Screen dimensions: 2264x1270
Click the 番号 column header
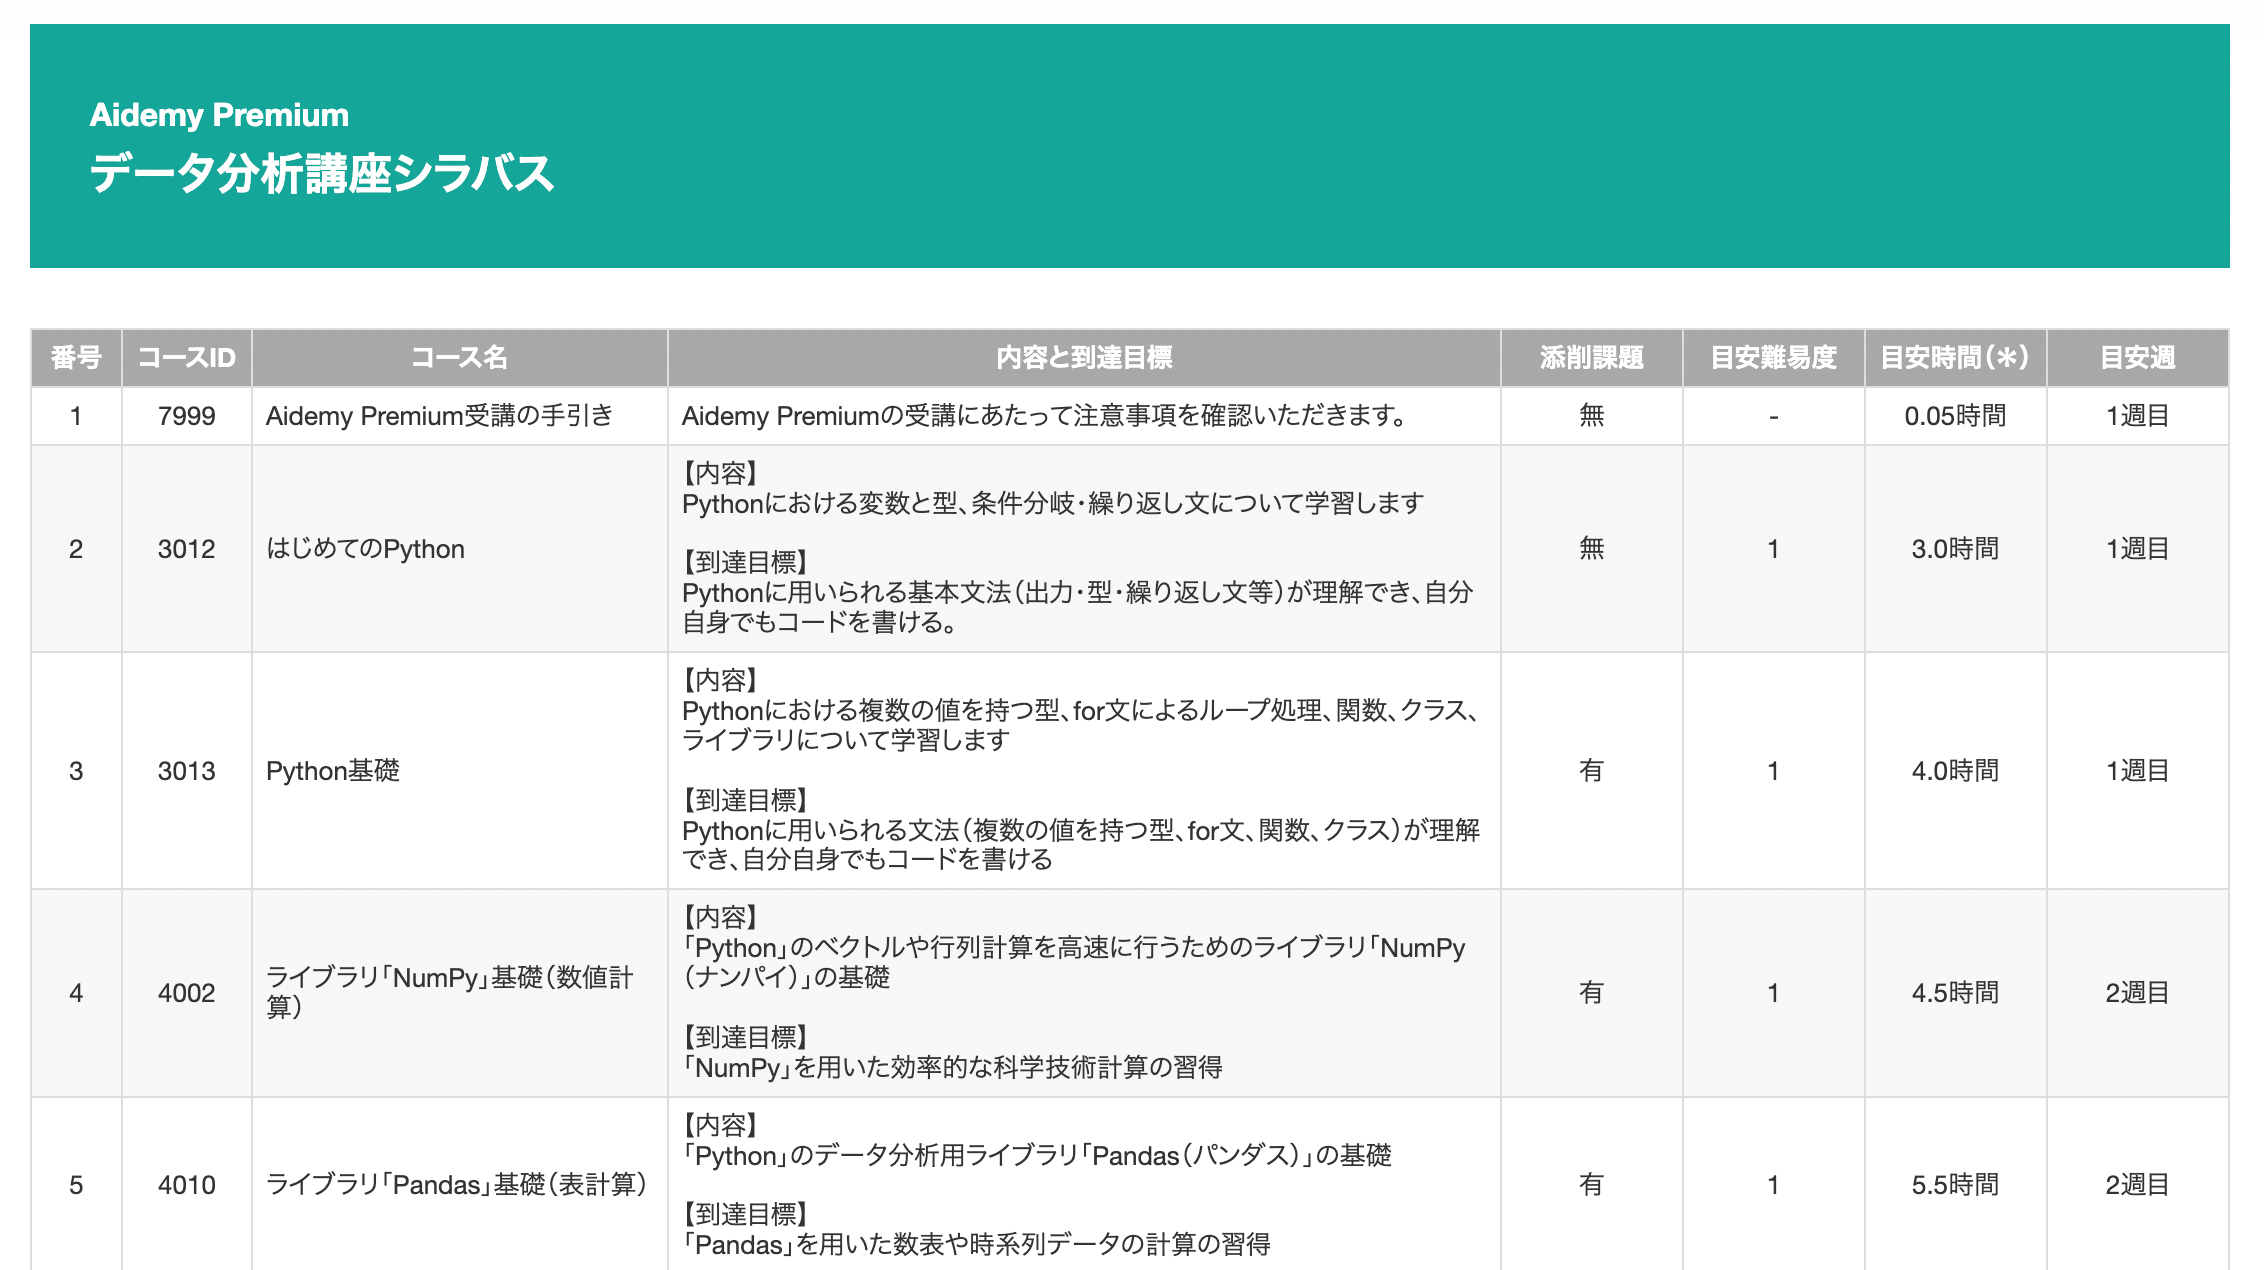click(76, 358)
